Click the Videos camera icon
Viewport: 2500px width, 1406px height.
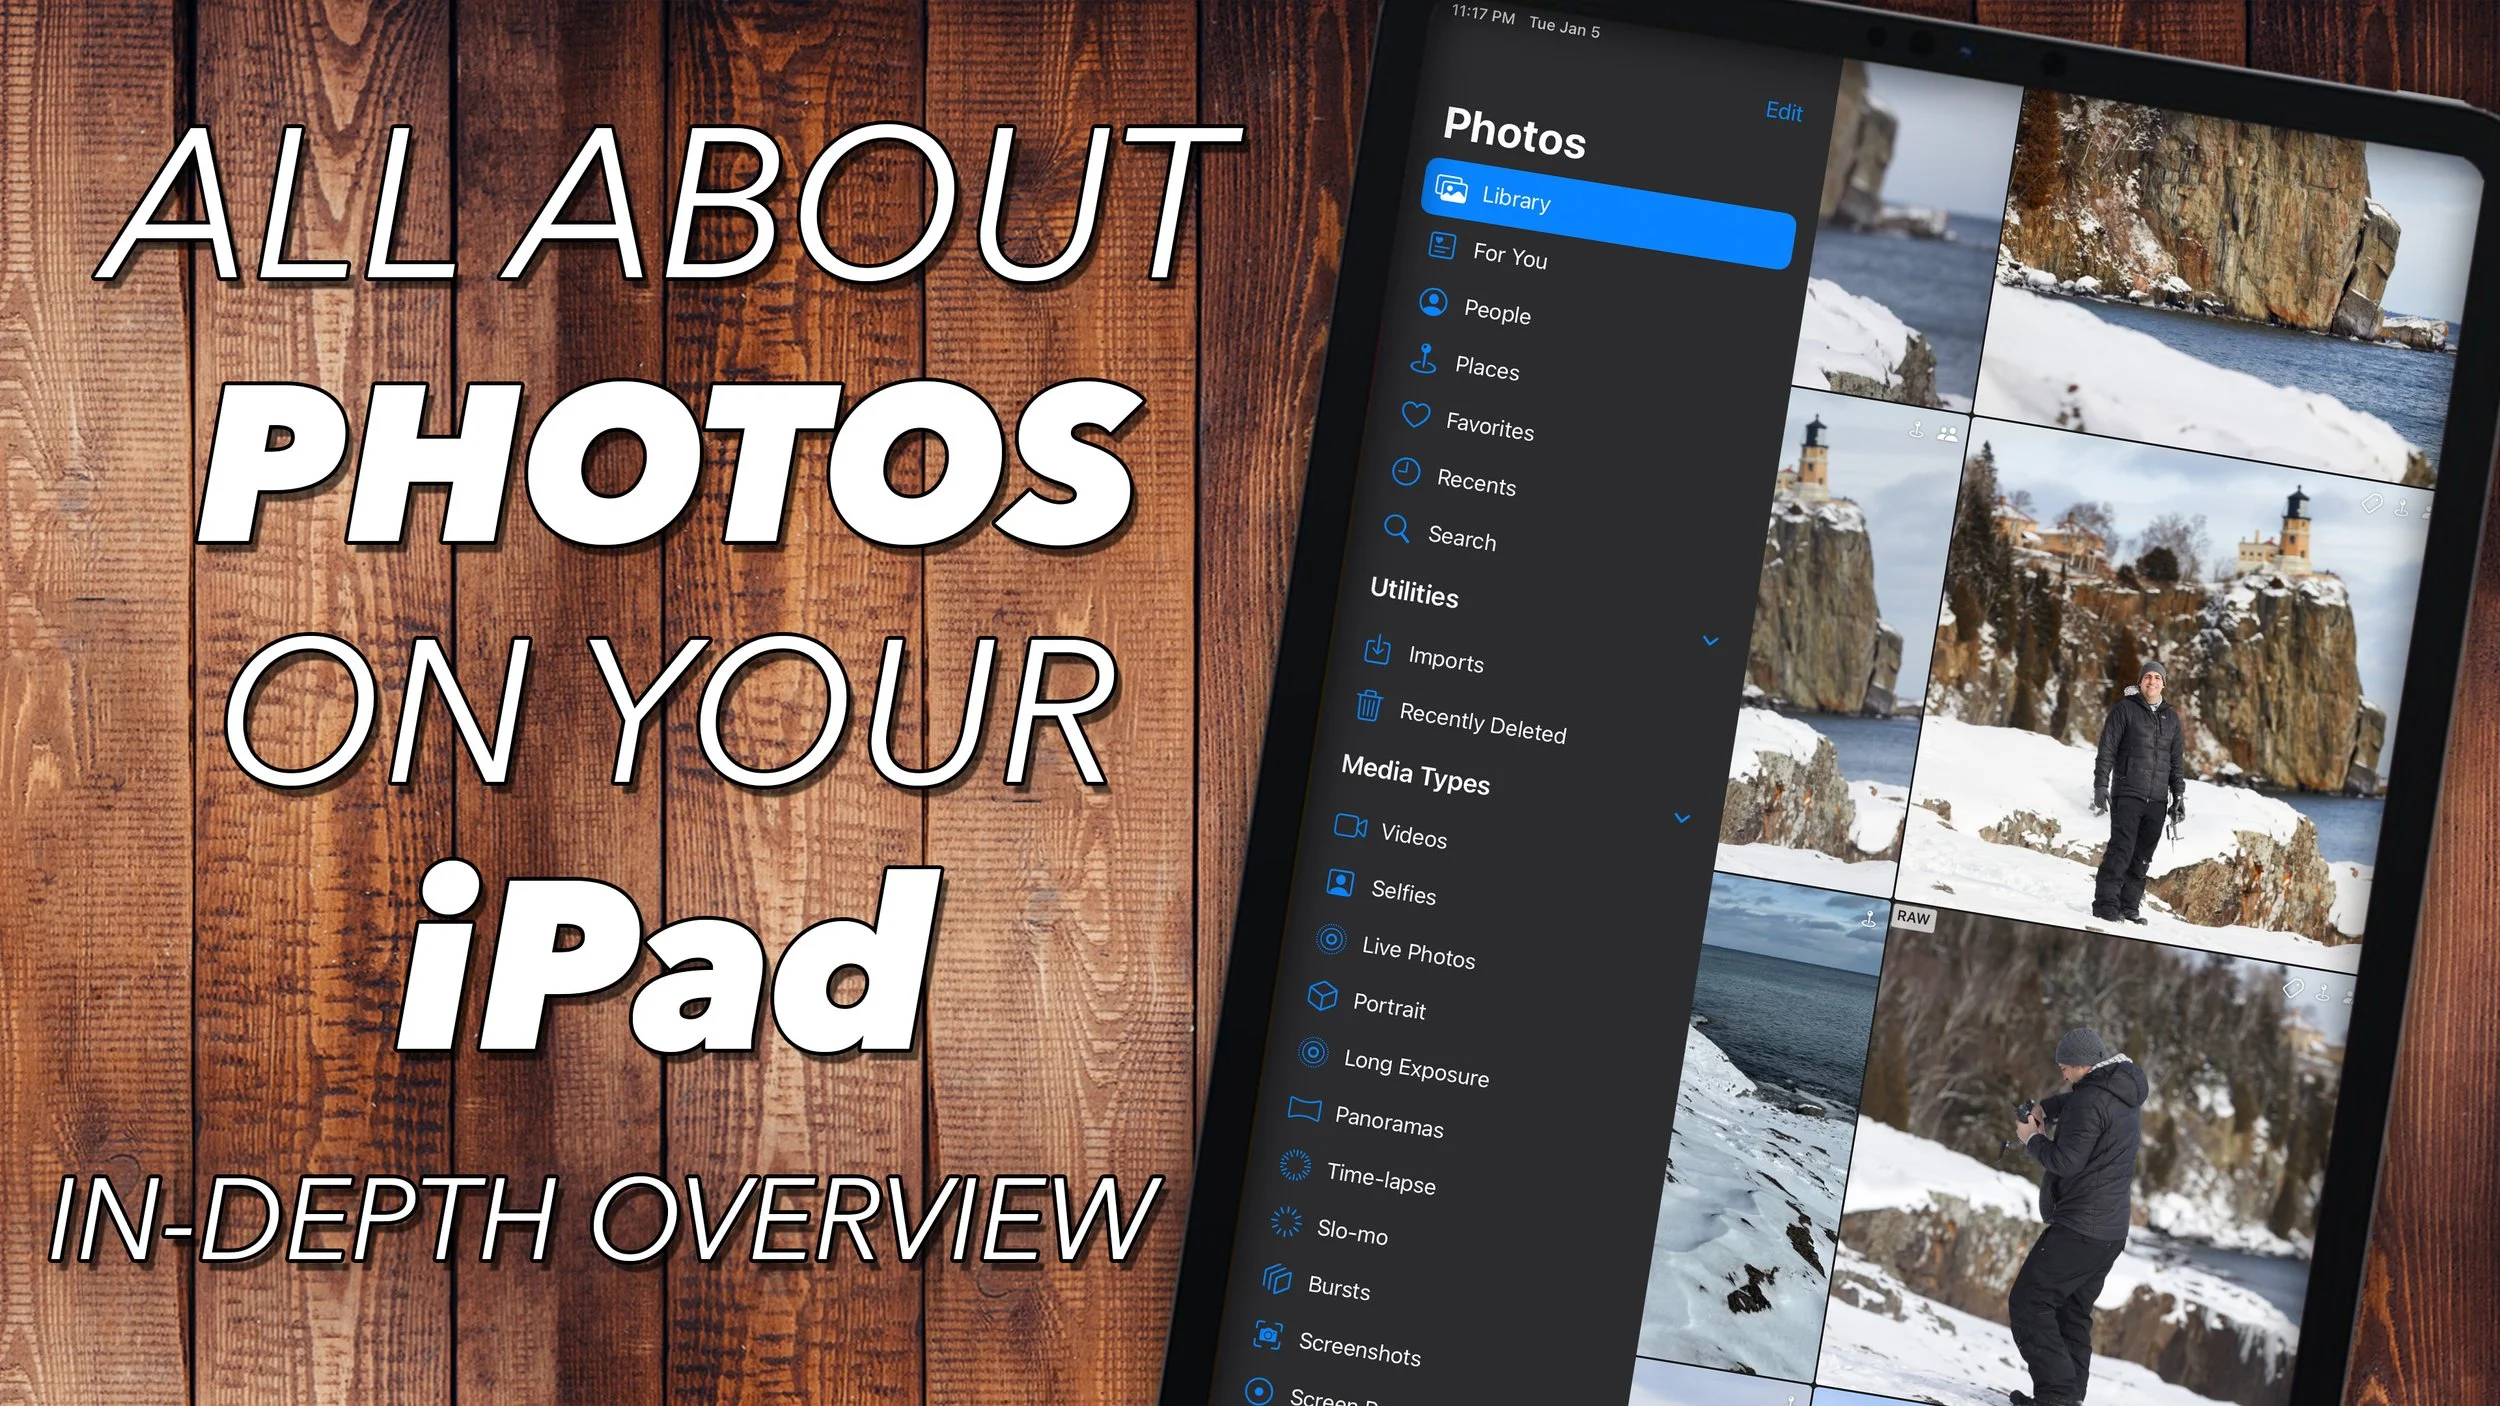pyautogui.click(x=1350, y=826)
